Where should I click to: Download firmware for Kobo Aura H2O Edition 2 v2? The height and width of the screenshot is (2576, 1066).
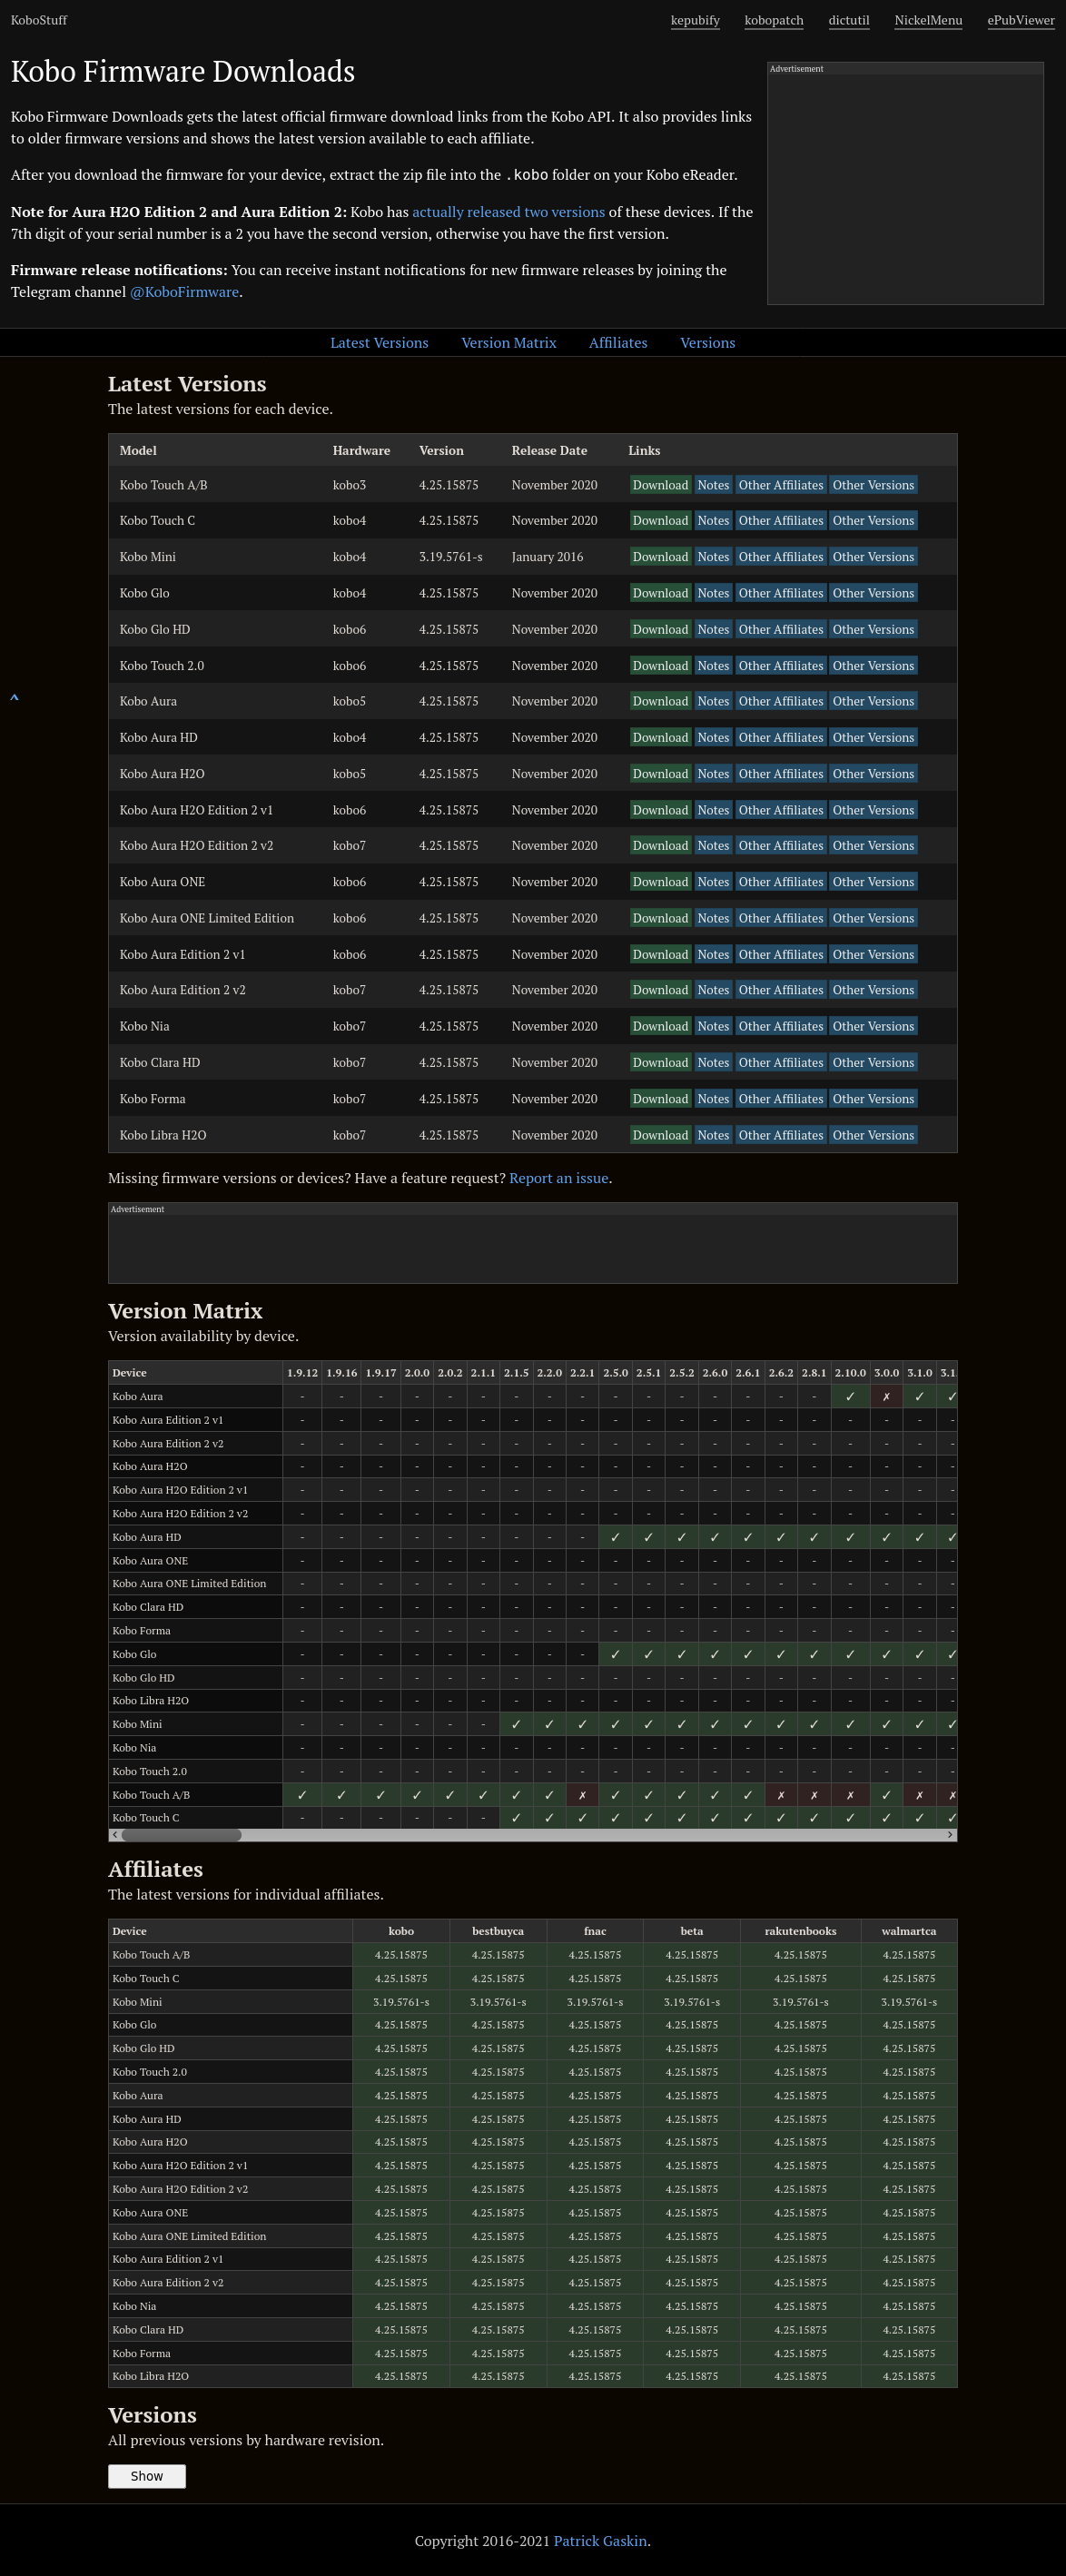click(660, 846)
